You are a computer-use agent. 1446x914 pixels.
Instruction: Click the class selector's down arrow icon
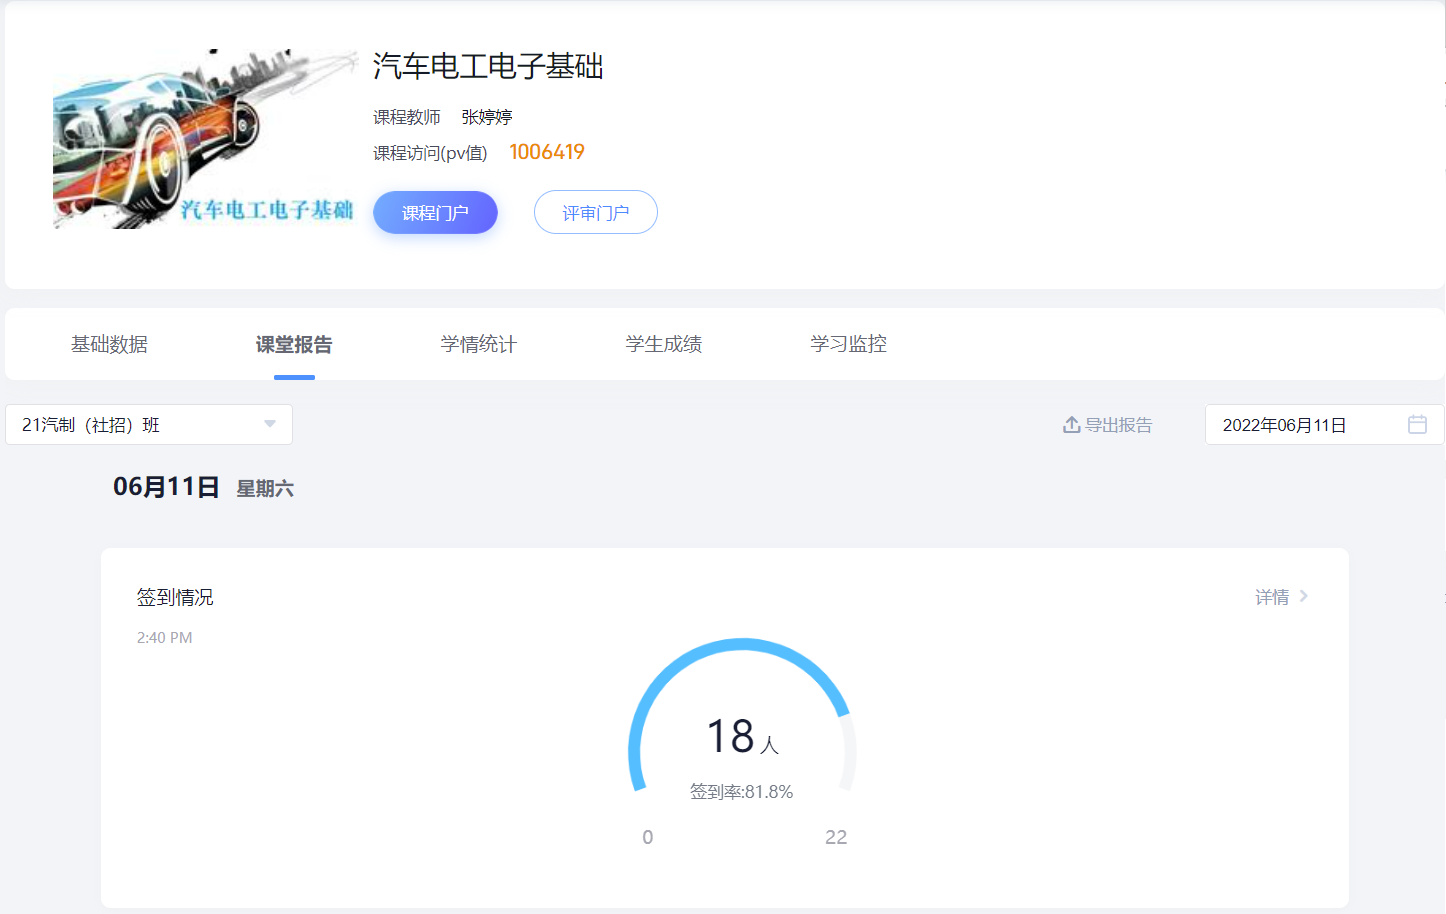coord(269,424)
